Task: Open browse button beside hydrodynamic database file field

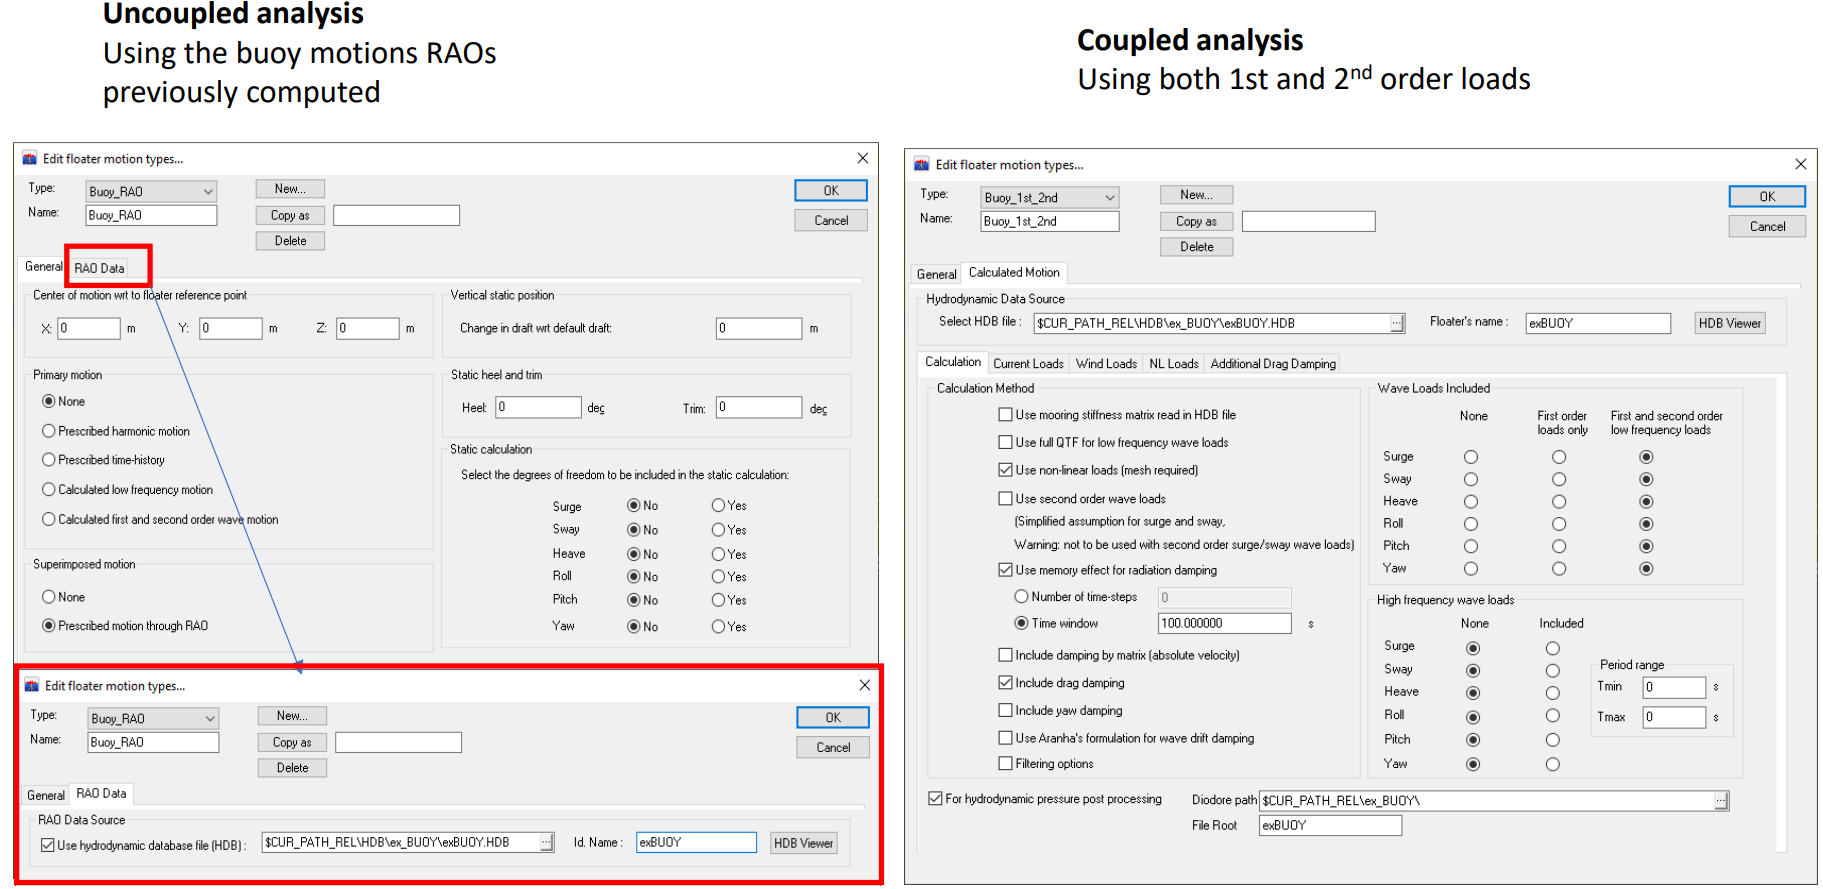Action: 547,843
